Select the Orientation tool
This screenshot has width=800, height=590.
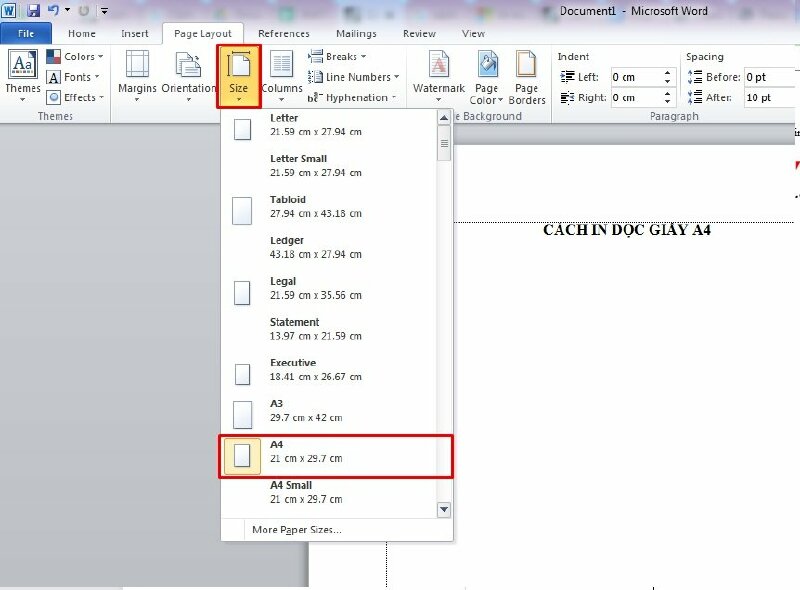click(x=189, y=77)
